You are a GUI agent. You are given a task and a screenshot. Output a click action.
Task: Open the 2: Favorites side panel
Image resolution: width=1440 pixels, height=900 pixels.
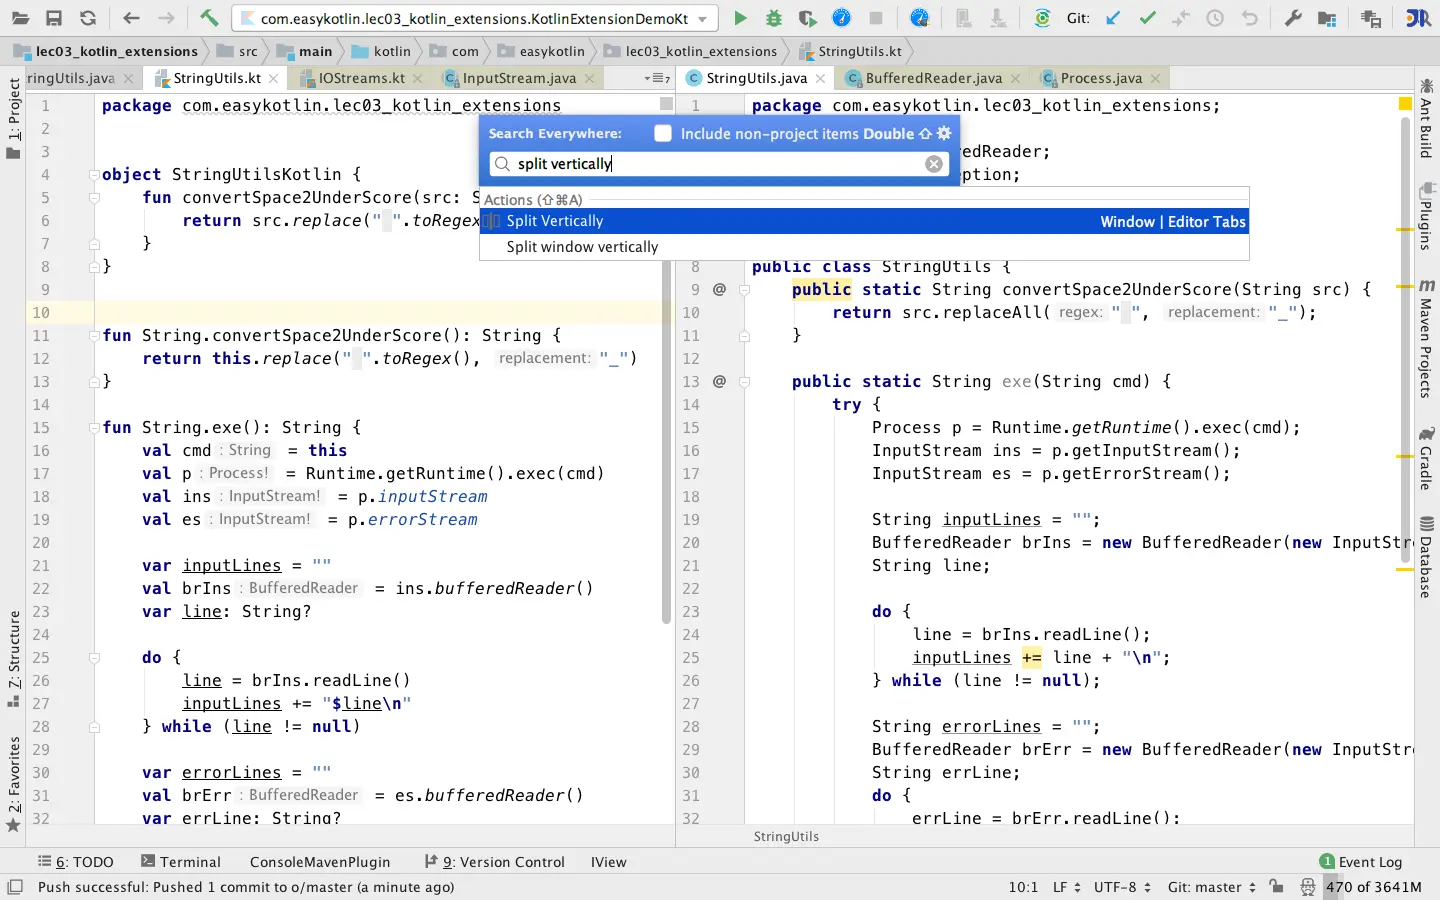[13, 785]
